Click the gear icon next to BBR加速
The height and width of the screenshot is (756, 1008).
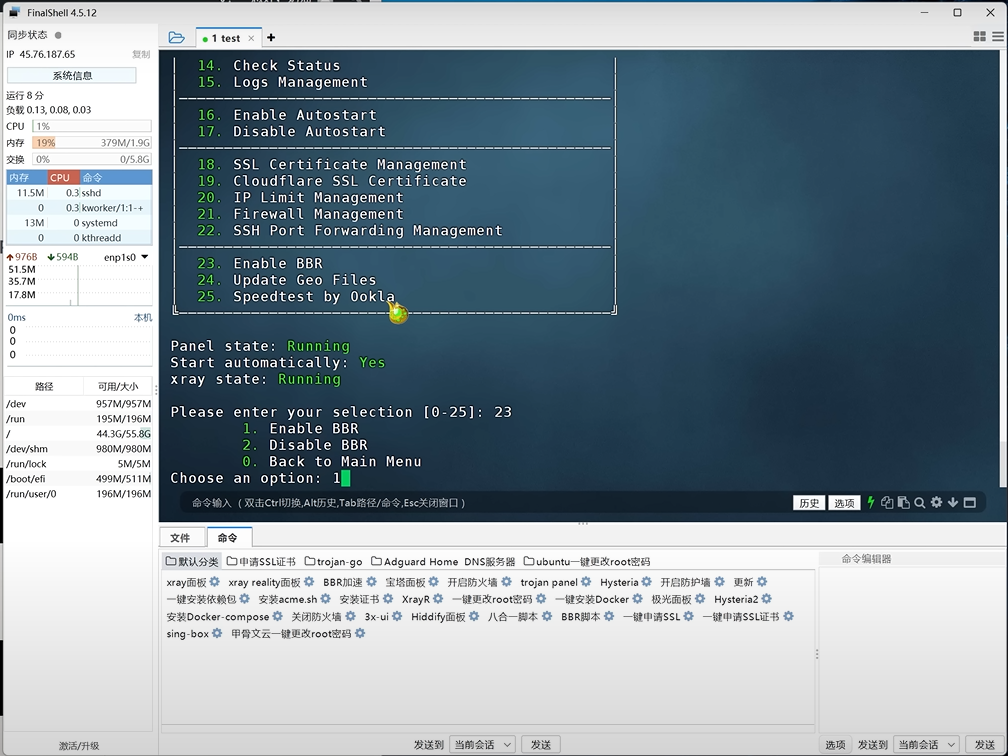[369, 581]
